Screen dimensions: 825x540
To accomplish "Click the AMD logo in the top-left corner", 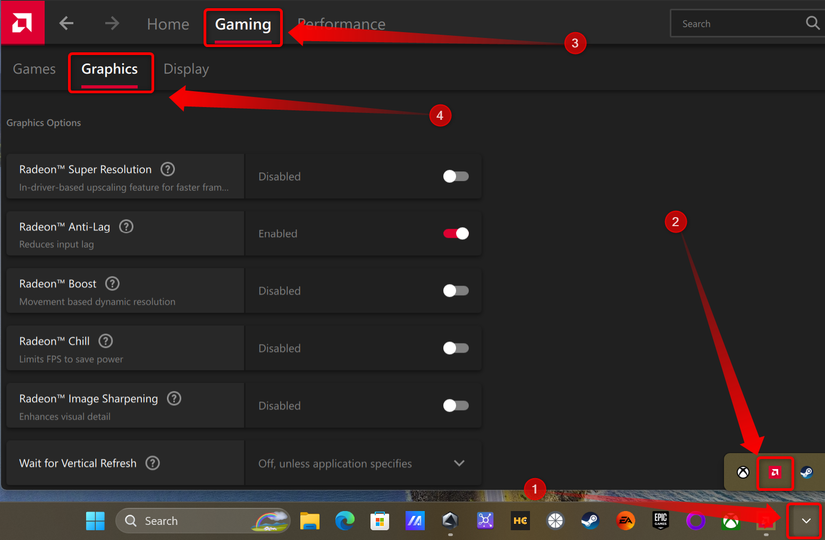I will pyautogui.click(x=23, y=23).
